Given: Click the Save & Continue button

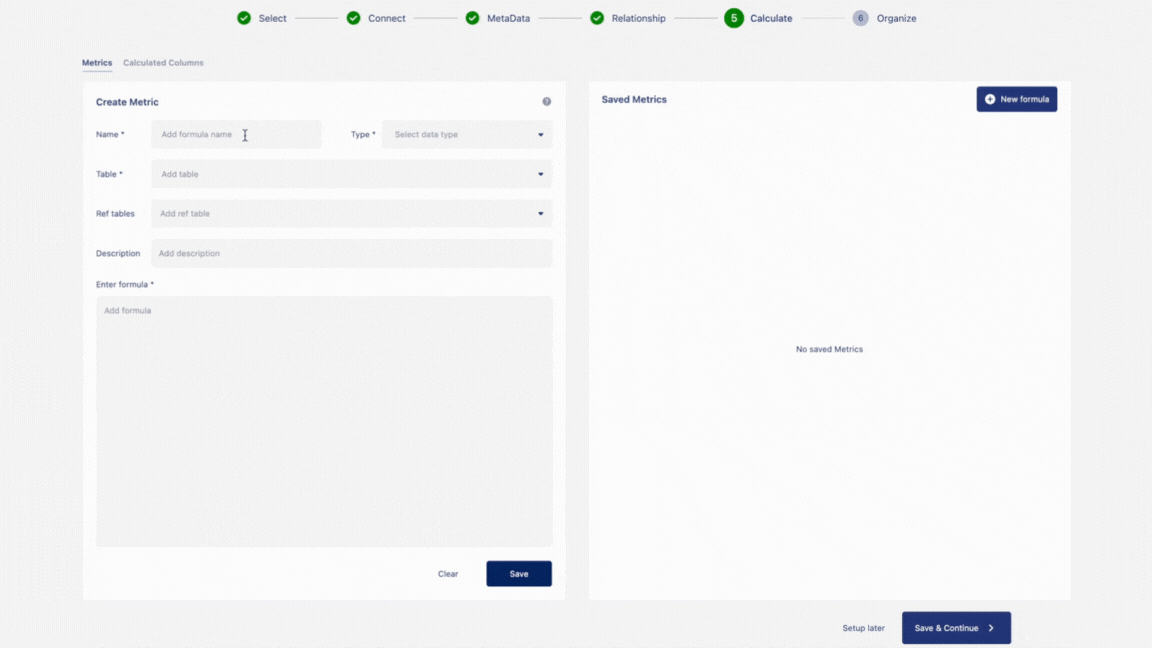Looking at the screenshot, I should click(x=955, y=628).
